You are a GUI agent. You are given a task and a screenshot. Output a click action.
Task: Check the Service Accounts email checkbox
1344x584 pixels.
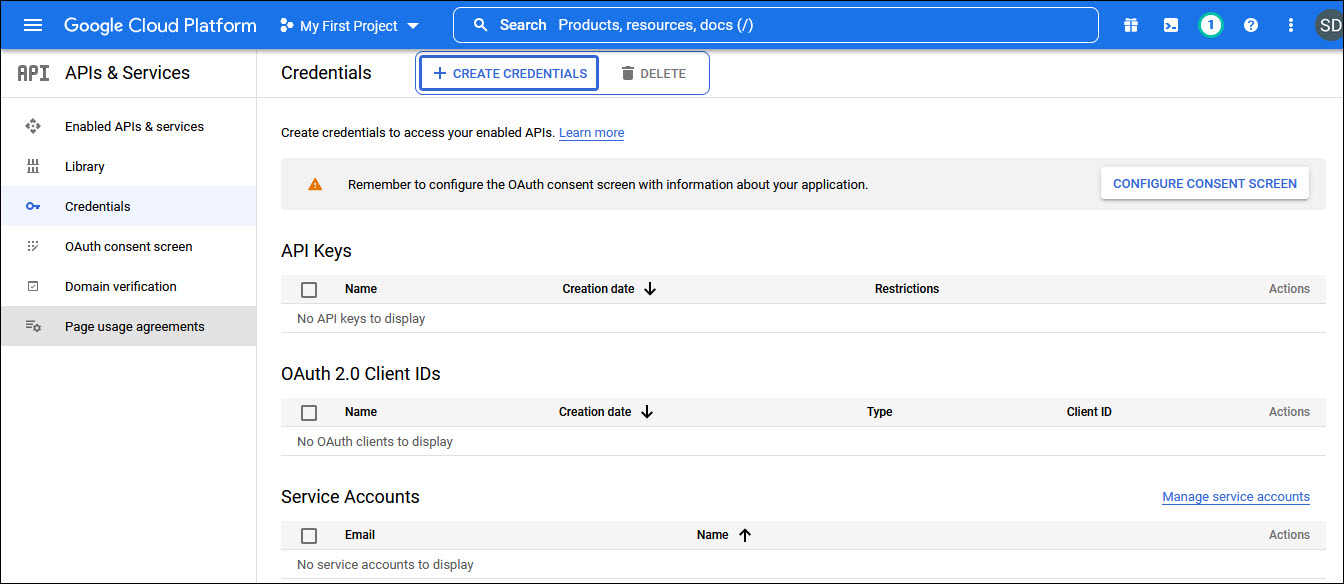(x=309, y=535)
